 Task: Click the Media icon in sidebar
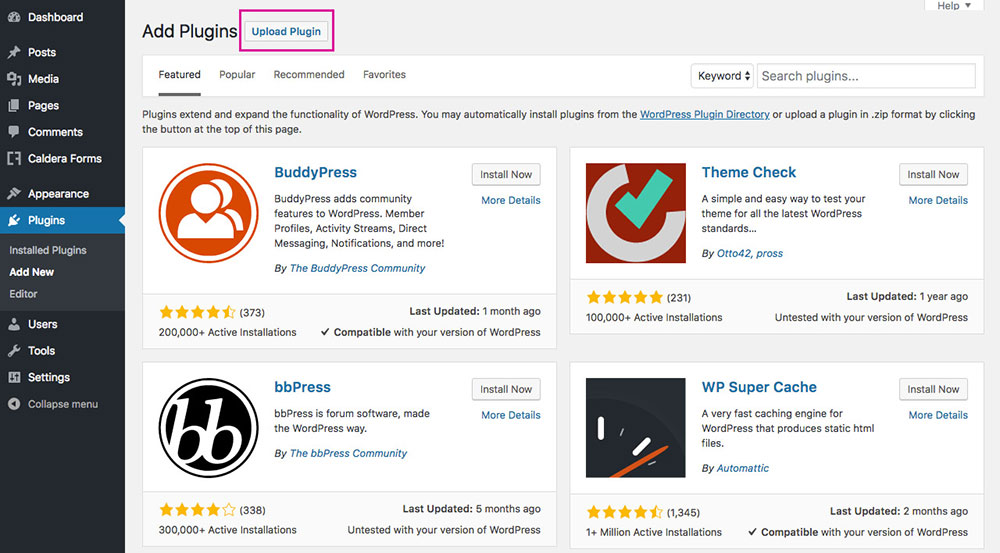pos(13,79)
